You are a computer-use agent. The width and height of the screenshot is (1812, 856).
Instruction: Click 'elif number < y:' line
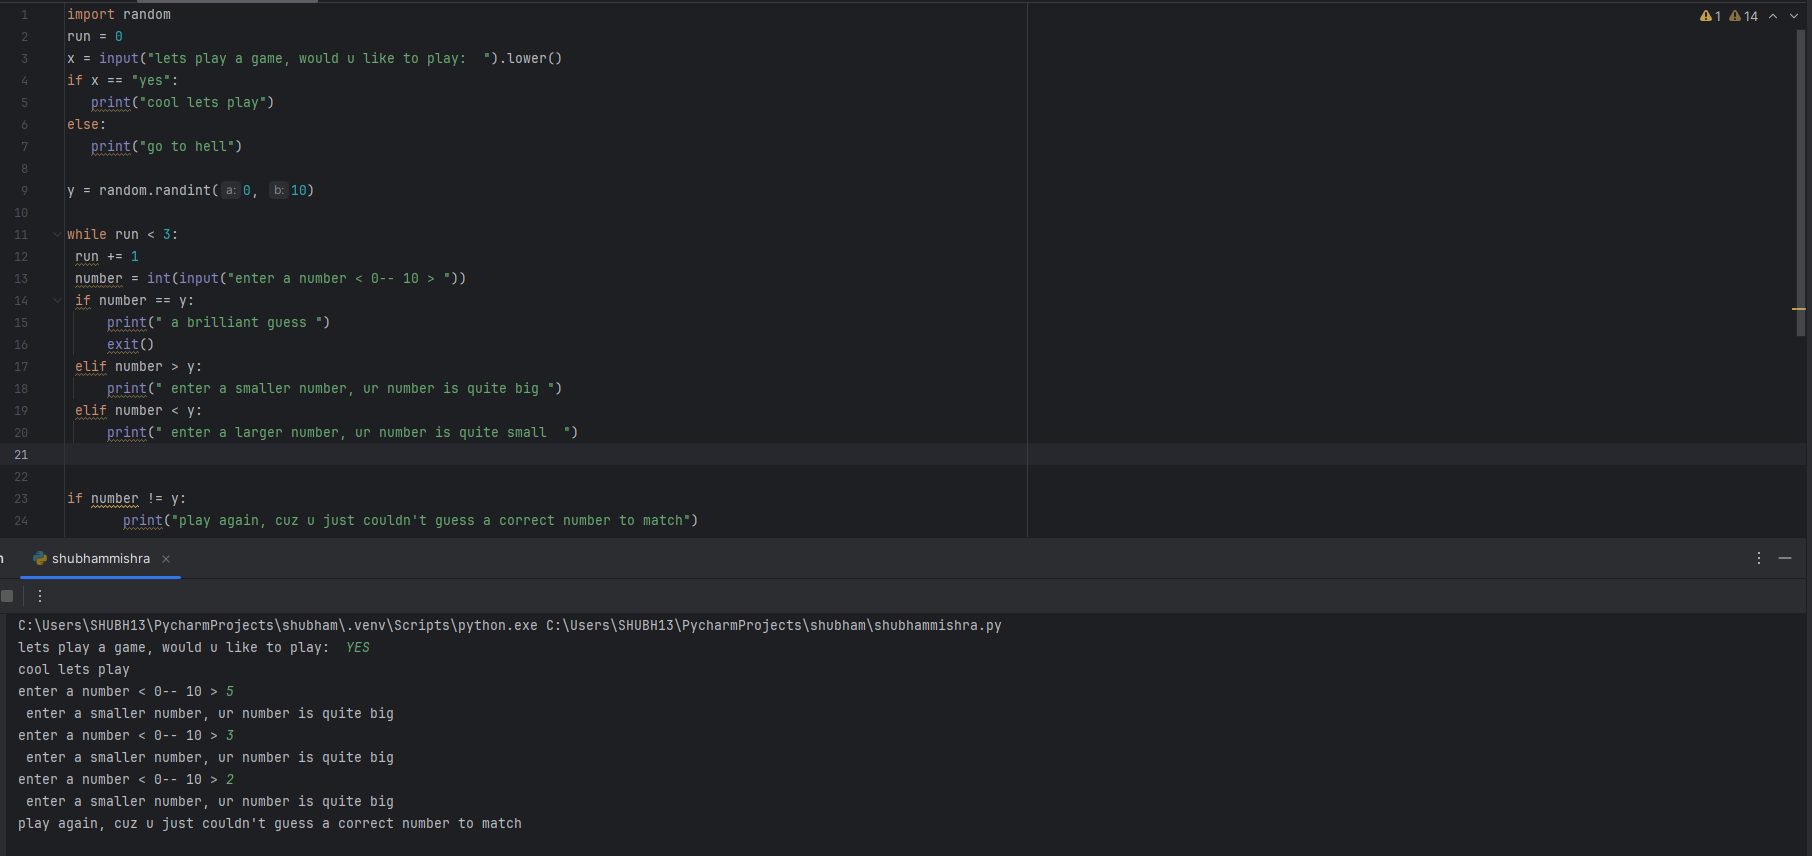point(138,411)
